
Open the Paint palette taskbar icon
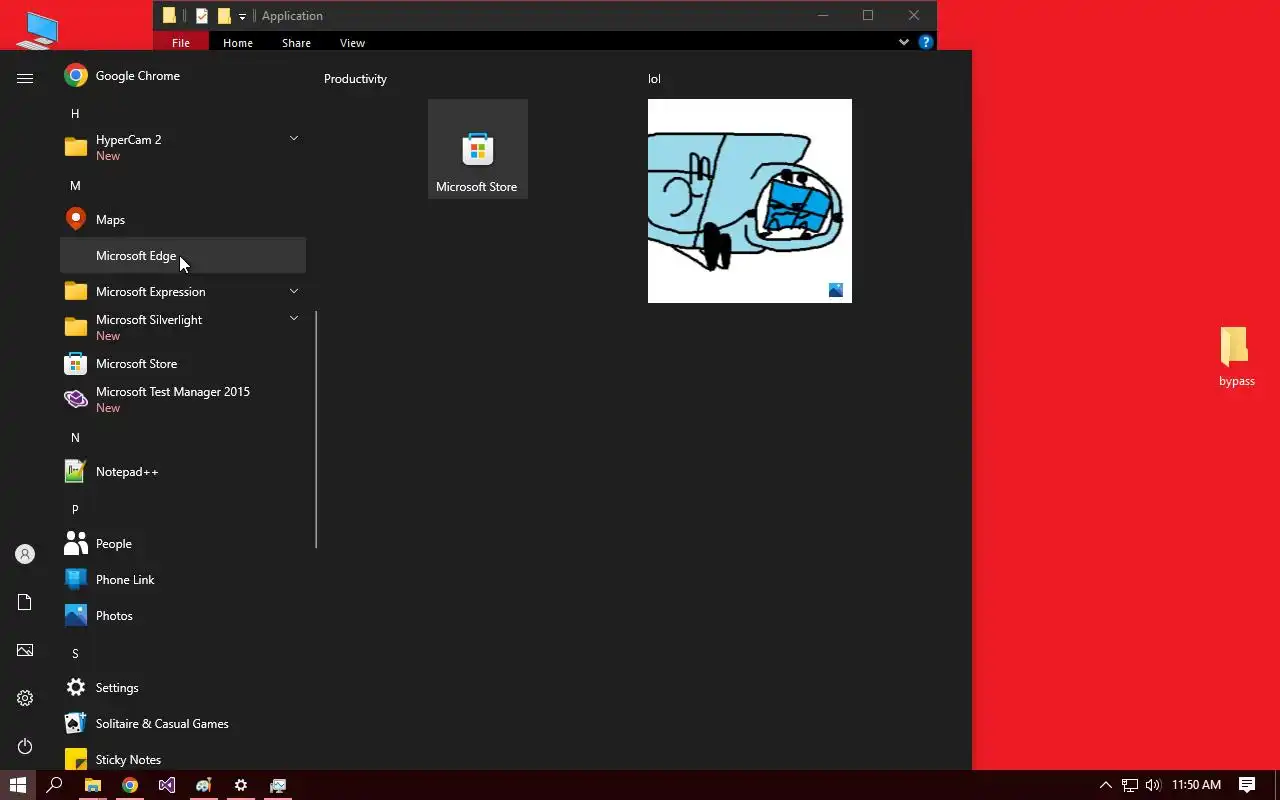[204, 785]
